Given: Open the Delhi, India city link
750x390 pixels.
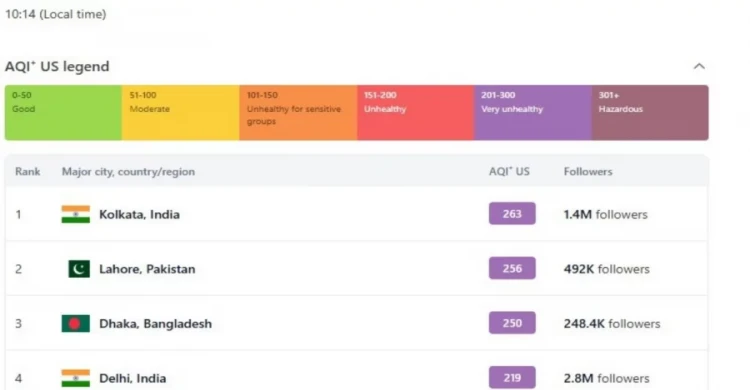Looking at the screenshot, I should click(x=132, y=379).
